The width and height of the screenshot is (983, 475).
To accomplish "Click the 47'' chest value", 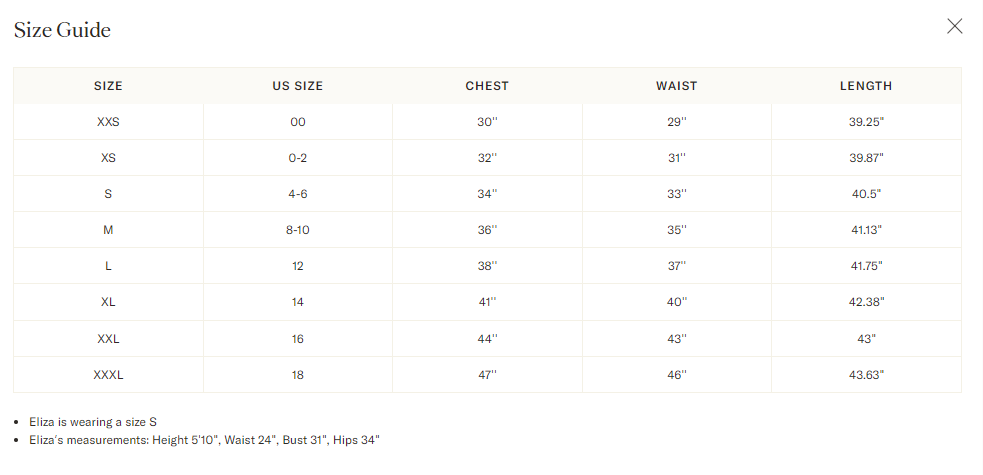I will pos(487,375).
